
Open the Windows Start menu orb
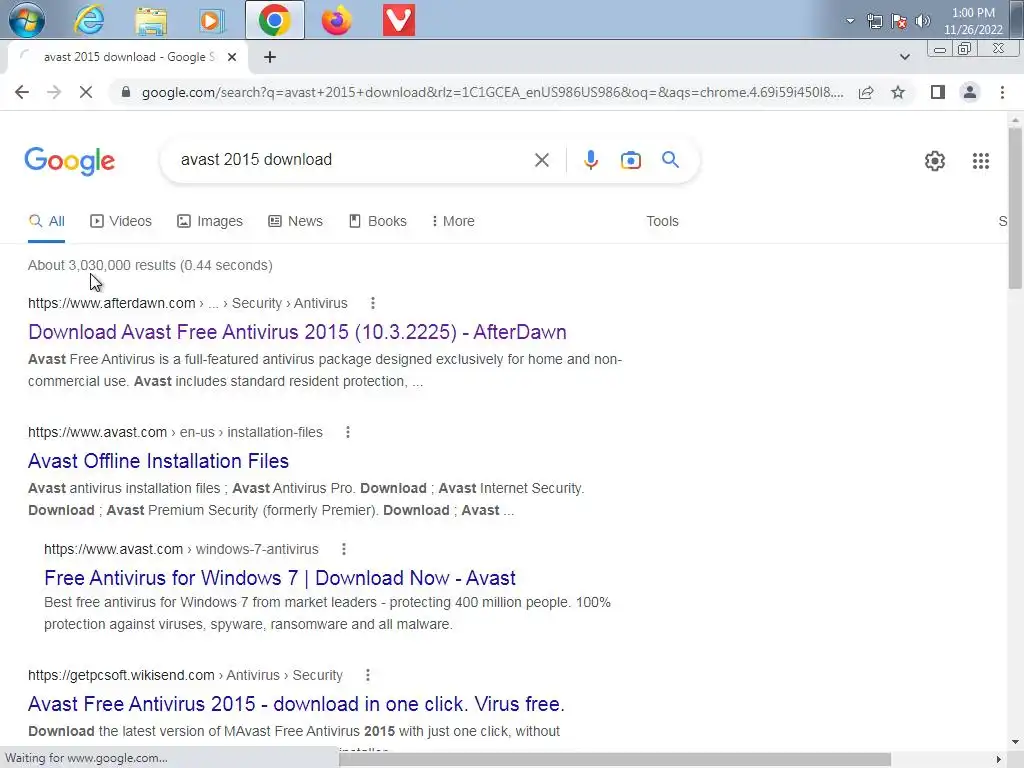[x=26, y=20]
